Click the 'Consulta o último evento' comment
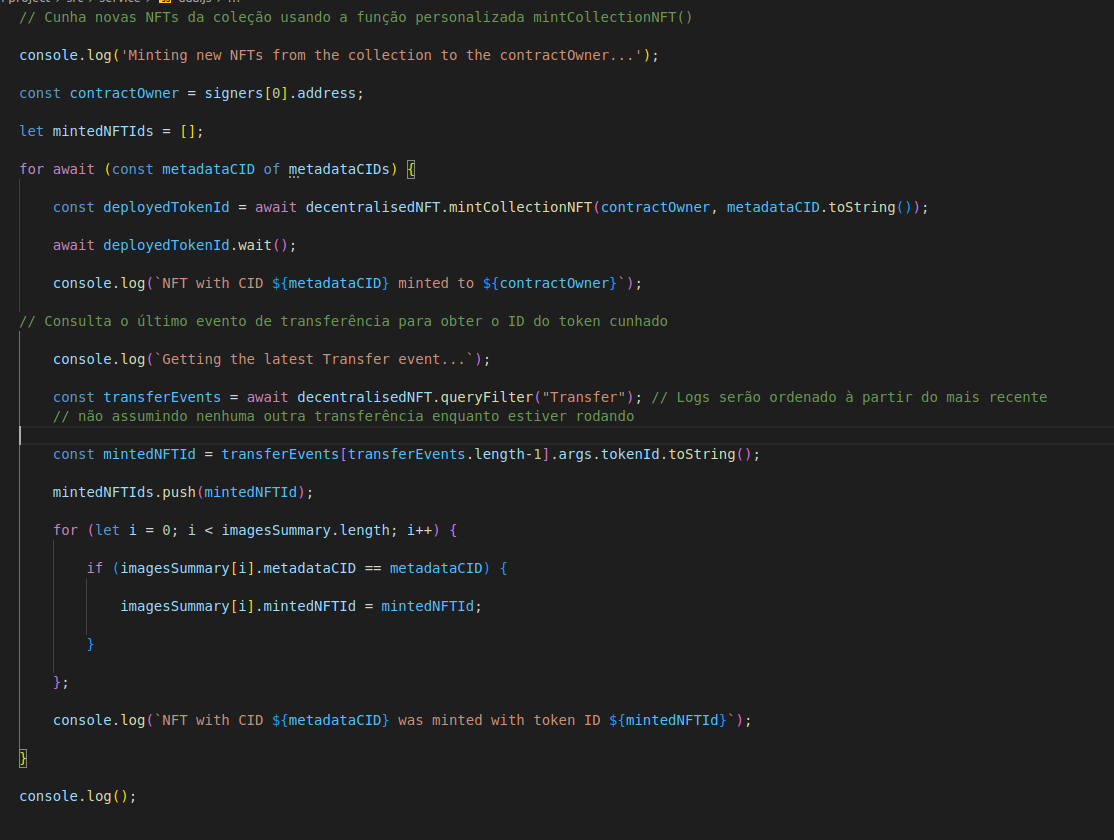Image resolution: width=1114 pixels, height=840 pixels. 343,321
